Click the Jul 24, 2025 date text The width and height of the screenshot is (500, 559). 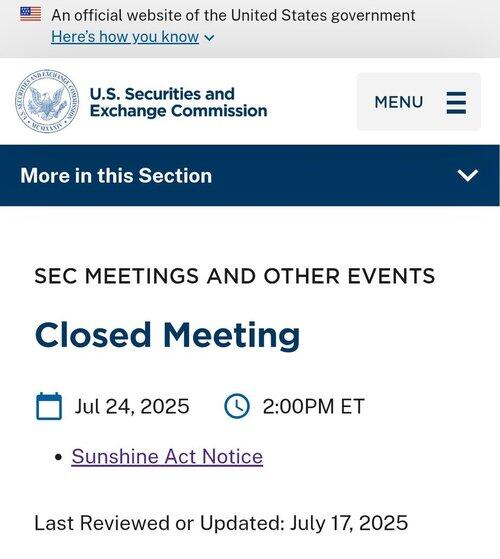pyautogui.click(x=132, y=406)
